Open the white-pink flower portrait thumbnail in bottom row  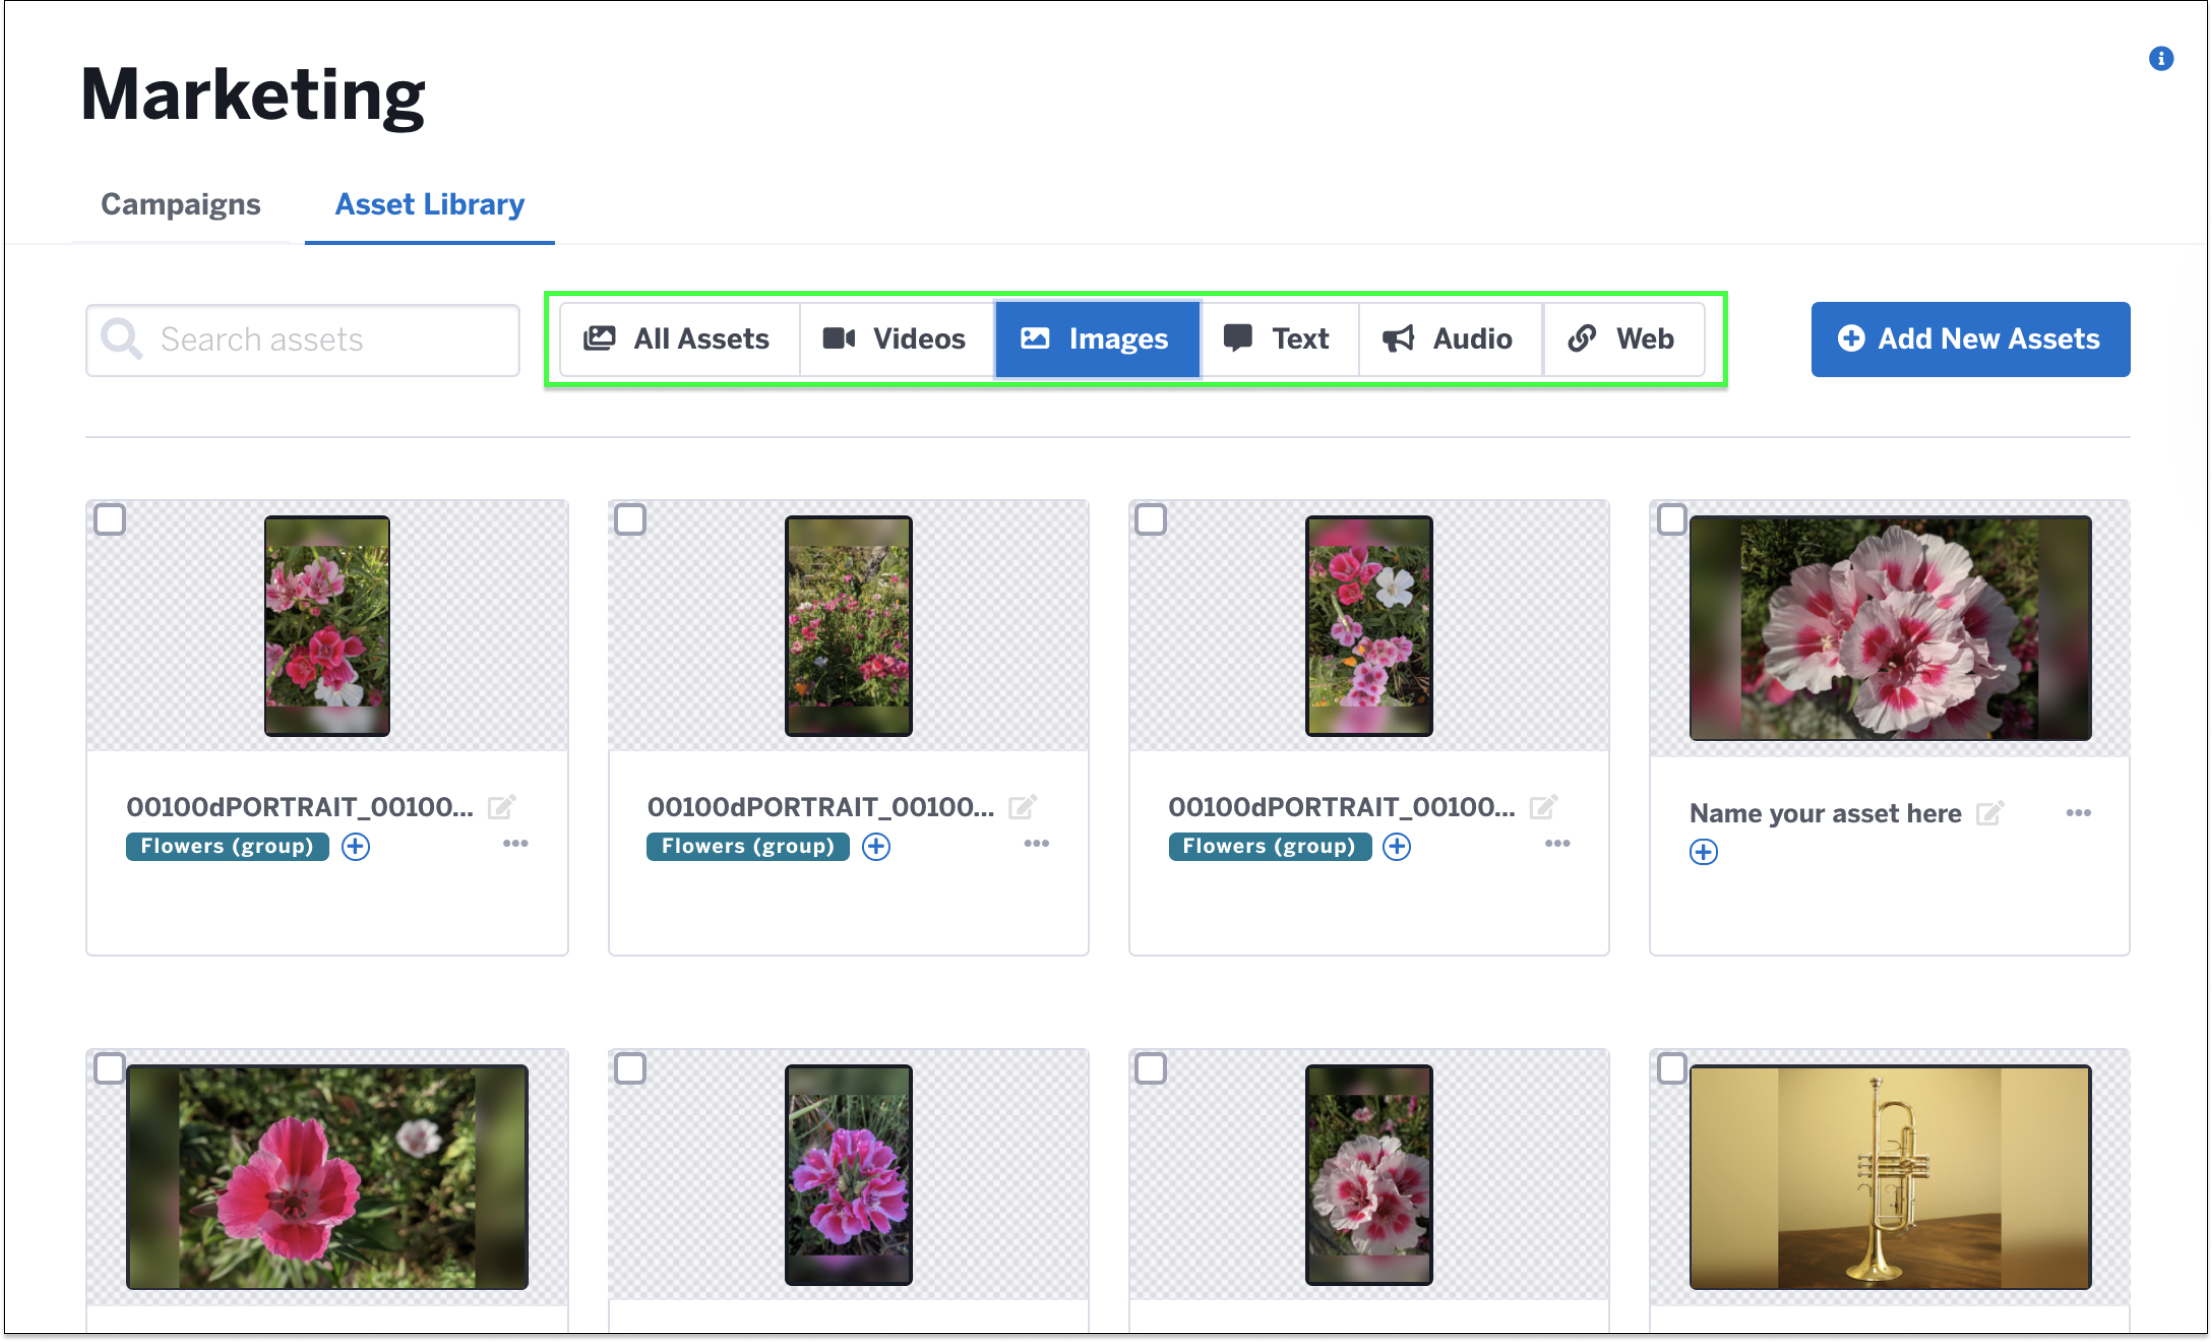point(1369,1175)
